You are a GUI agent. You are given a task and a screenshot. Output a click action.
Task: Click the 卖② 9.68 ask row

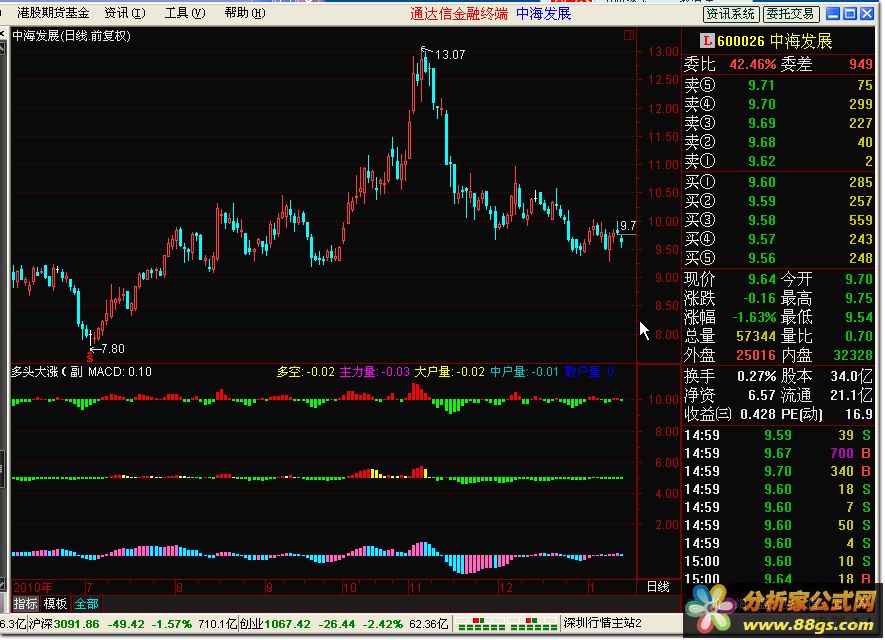pos(778,143)
